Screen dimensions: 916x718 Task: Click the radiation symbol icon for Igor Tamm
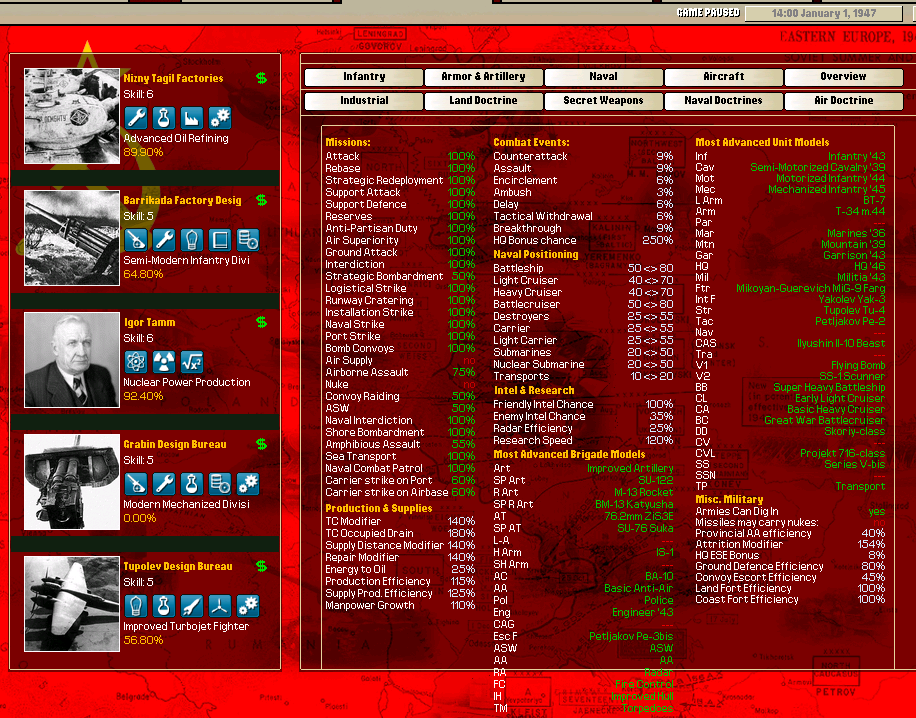tap(164, 362)
